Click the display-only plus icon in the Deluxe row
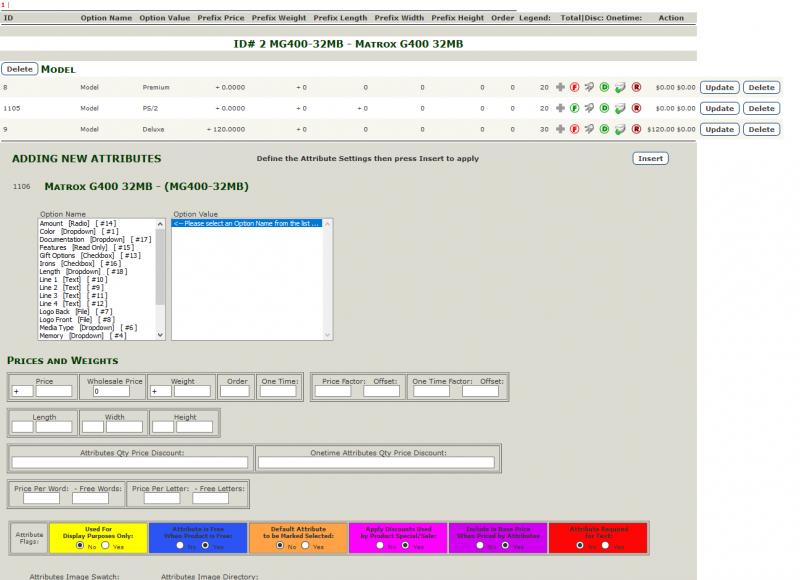This screenshot has height=580, width=800. (x=560, y=129)
